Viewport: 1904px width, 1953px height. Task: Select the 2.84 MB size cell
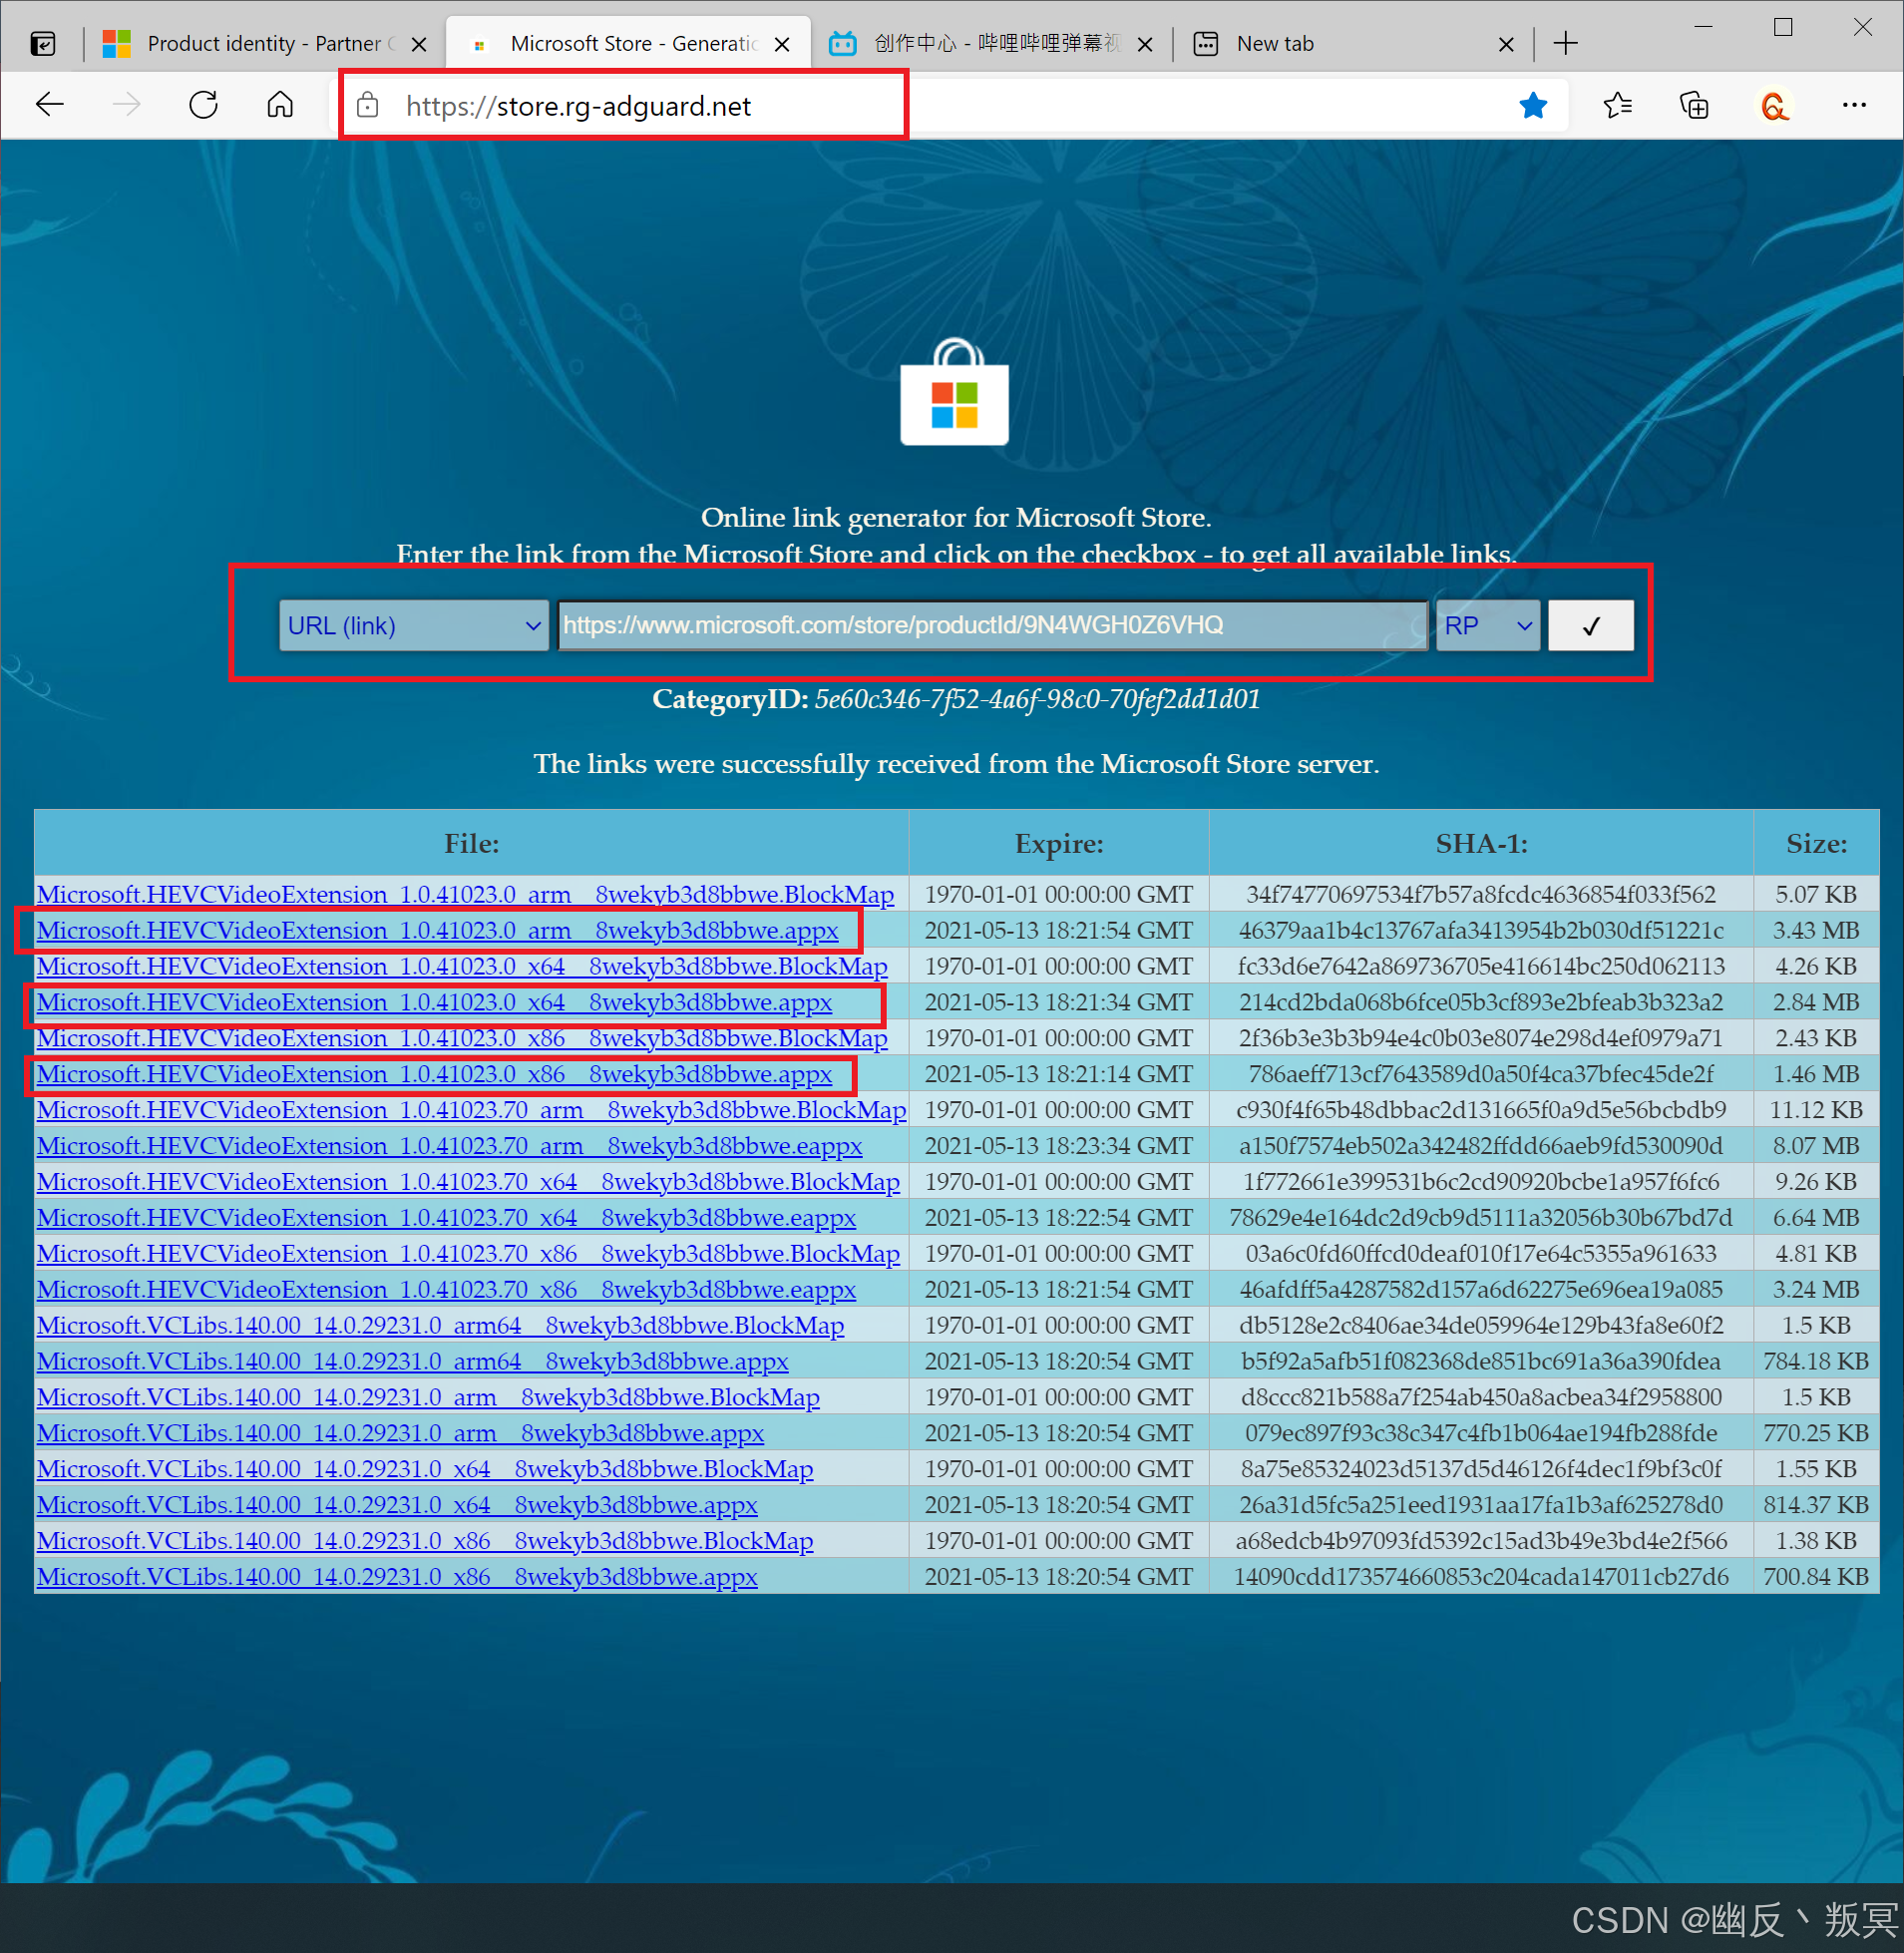pyautogui.click(x=1816, y=1002)
